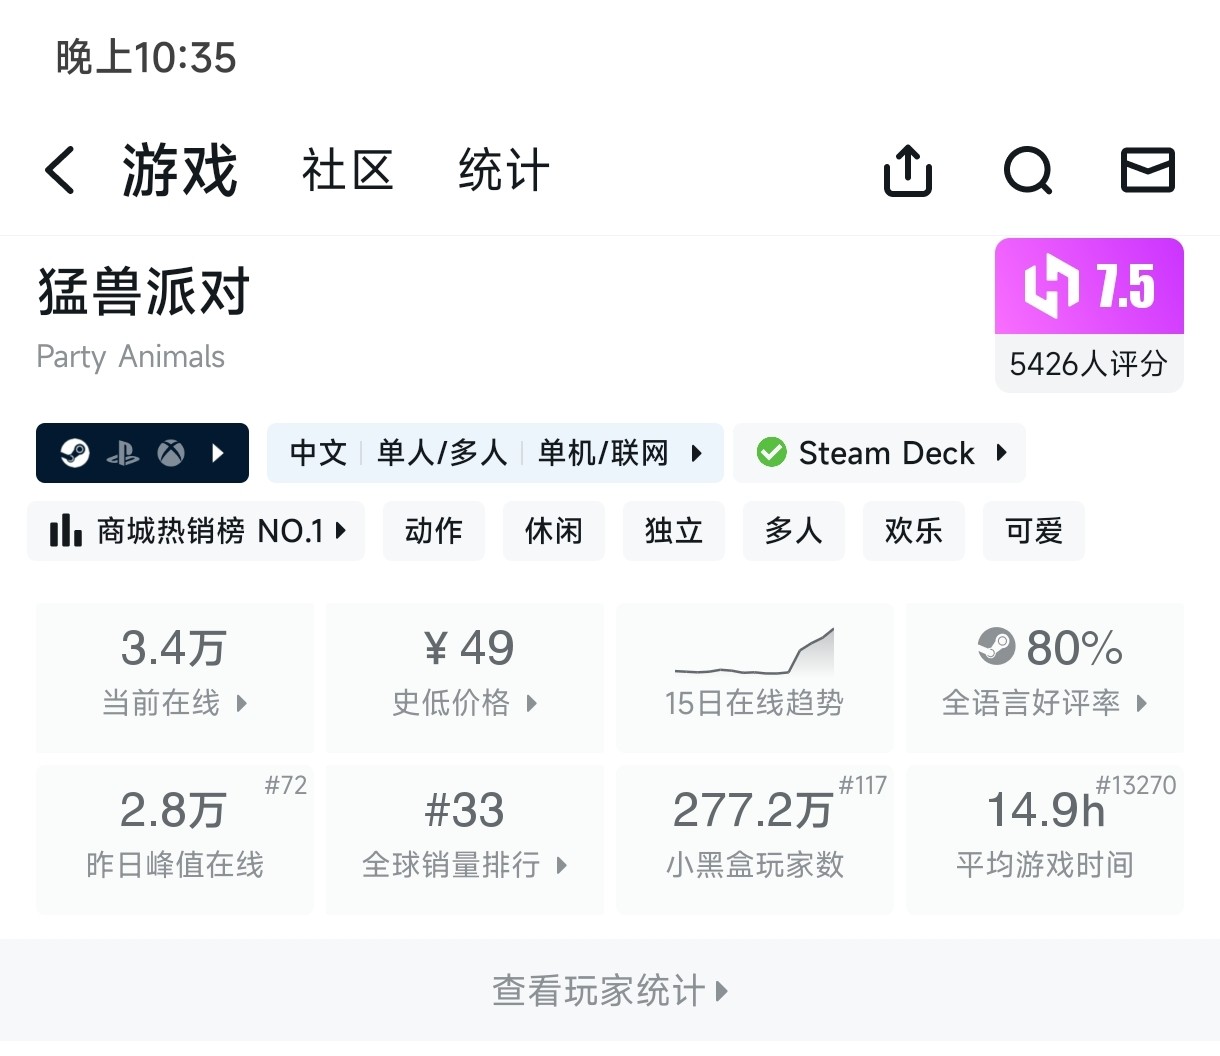Tap the 3.4万 current online value

pyautogui.click(x=174, y=647)
